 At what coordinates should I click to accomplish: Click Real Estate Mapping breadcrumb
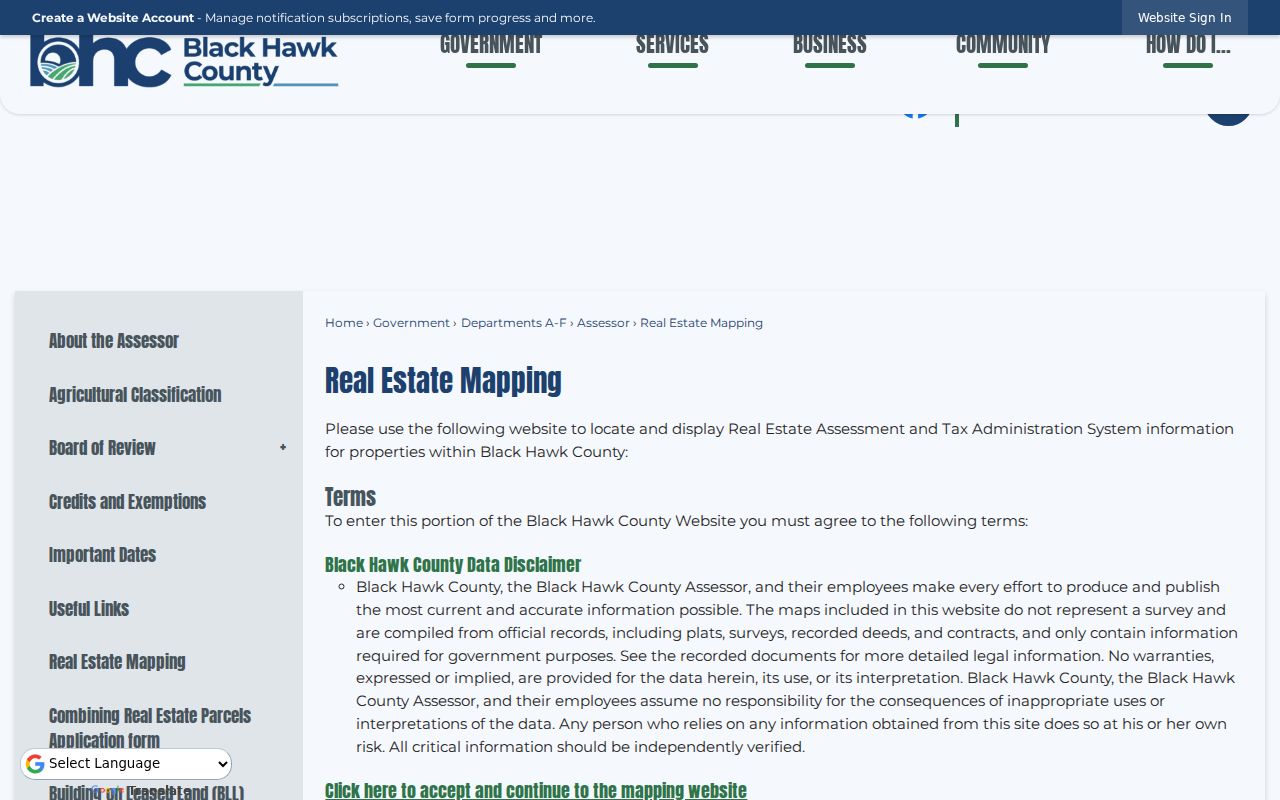pyautogui.click(x=701, y=323)
